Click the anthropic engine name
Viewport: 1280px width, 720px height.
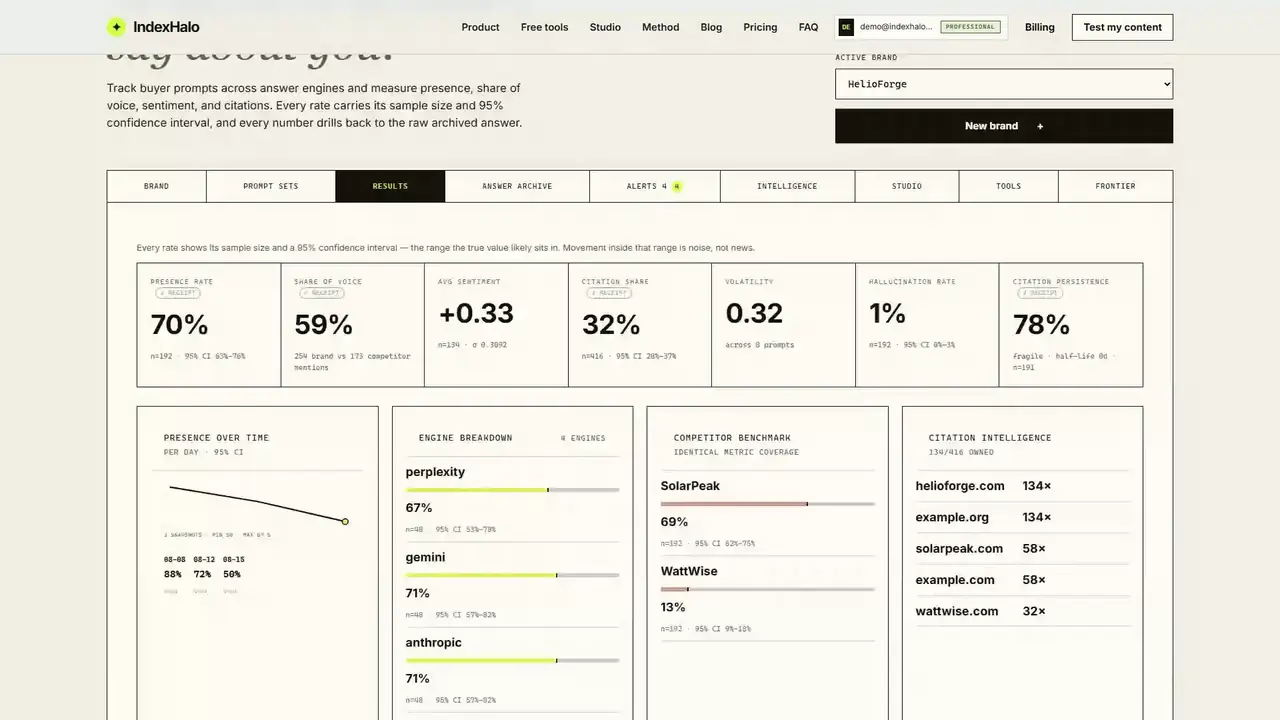click(433, 642)
